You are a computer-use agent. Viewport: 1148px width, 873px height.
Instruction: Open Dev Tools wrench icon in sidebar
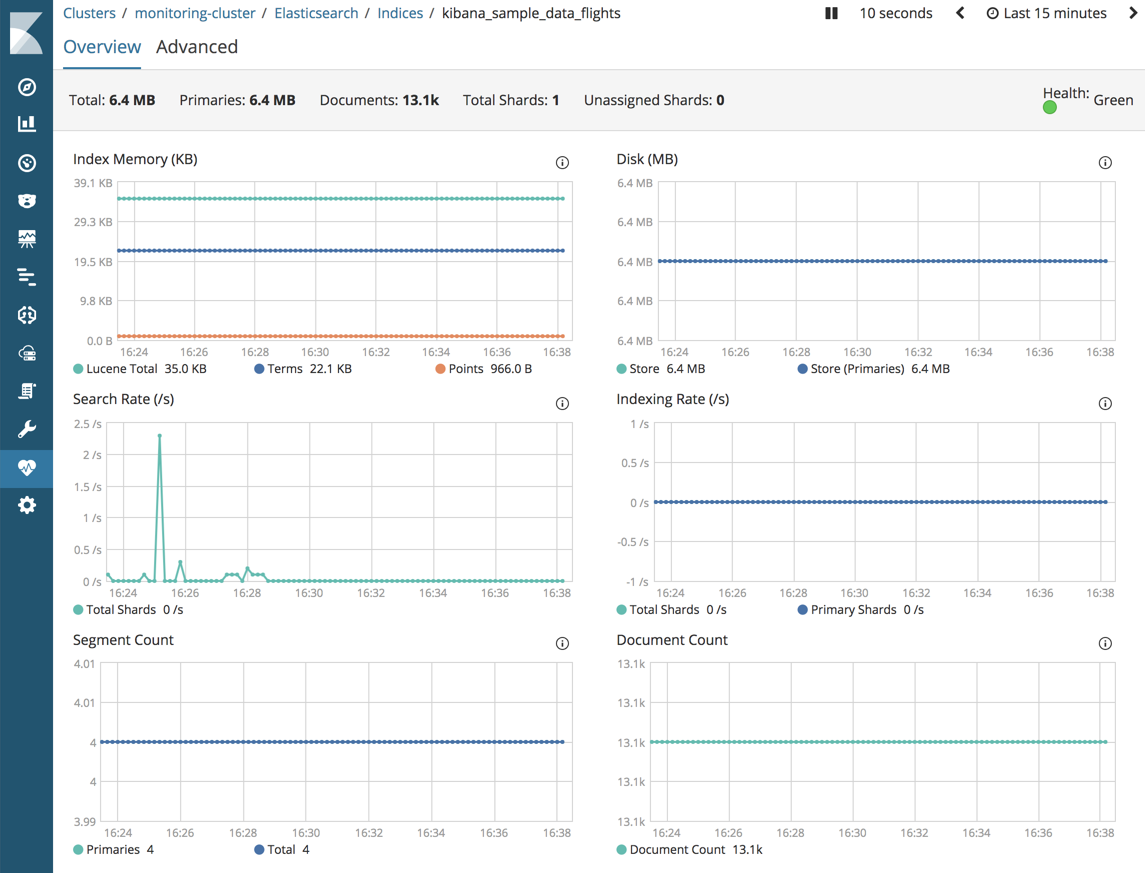point(25,428)
